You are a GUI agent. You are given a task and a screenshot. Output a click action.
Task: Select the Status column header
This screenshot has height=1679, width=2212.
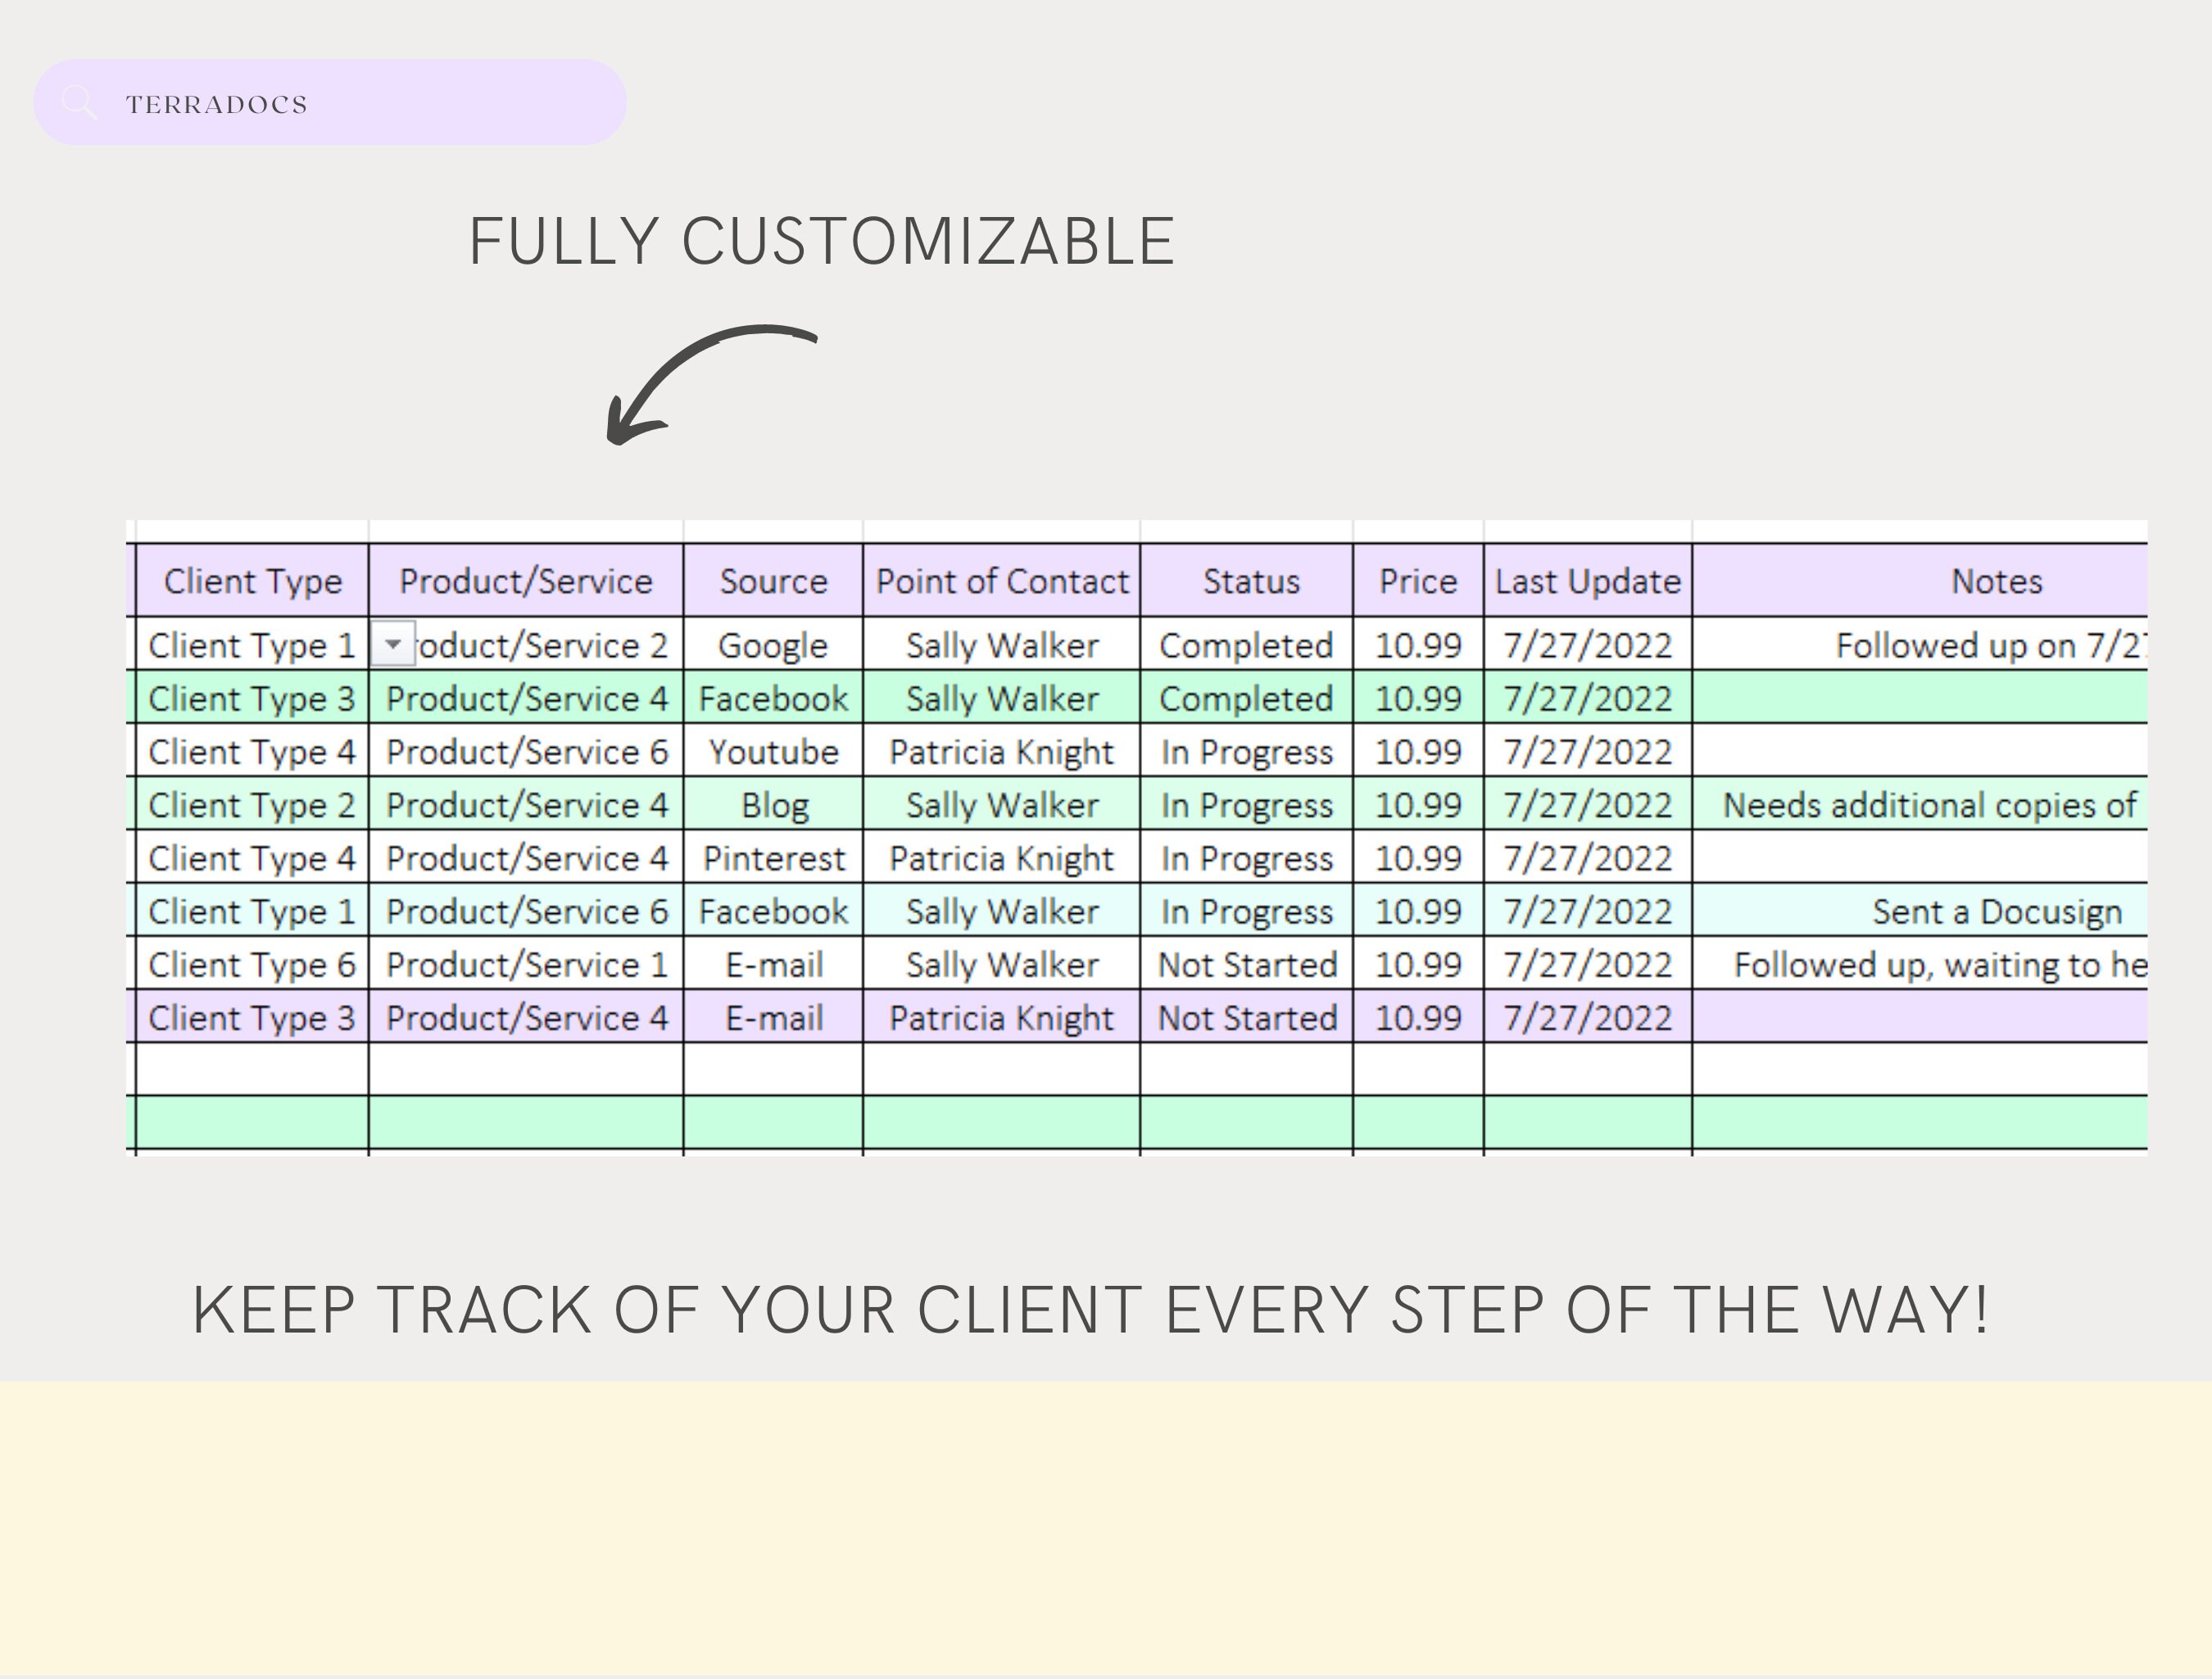pyautogui.click(x=1246, y=581)
